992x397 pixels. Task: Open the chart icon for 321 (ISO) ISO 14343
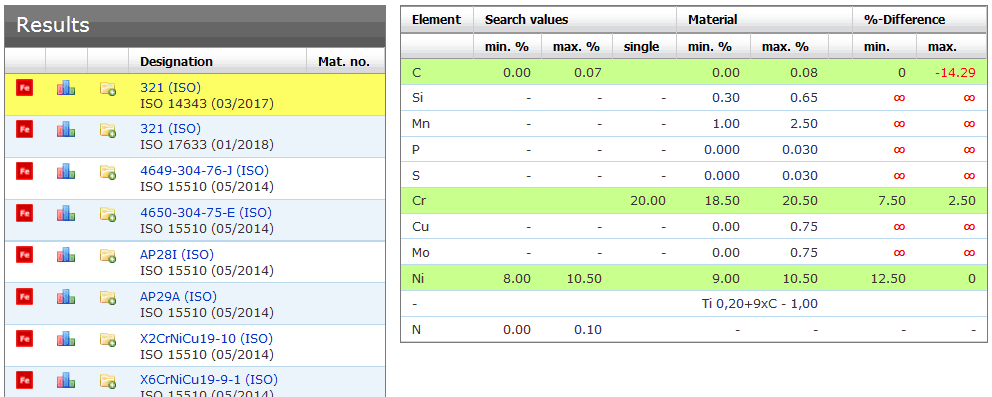coord(66,88)
